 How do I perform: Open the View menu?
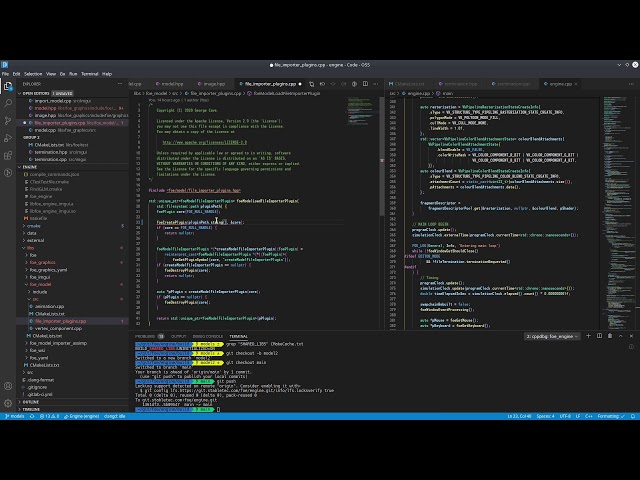click(x=51, y=74)
